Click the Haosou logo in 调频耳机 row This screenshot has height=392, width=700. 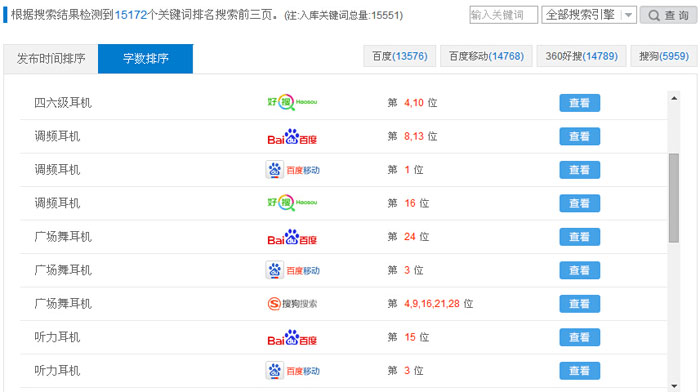292,203
